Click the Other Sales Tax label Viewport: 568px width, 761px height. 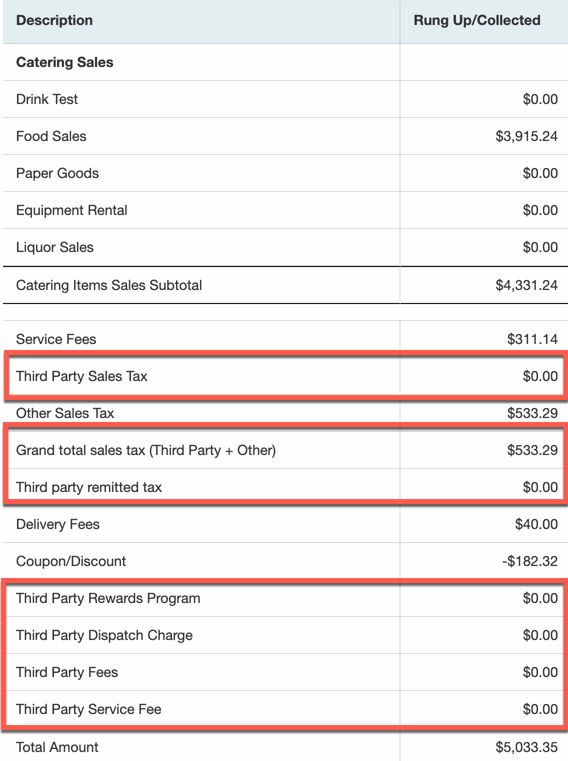tap(65, 413)
